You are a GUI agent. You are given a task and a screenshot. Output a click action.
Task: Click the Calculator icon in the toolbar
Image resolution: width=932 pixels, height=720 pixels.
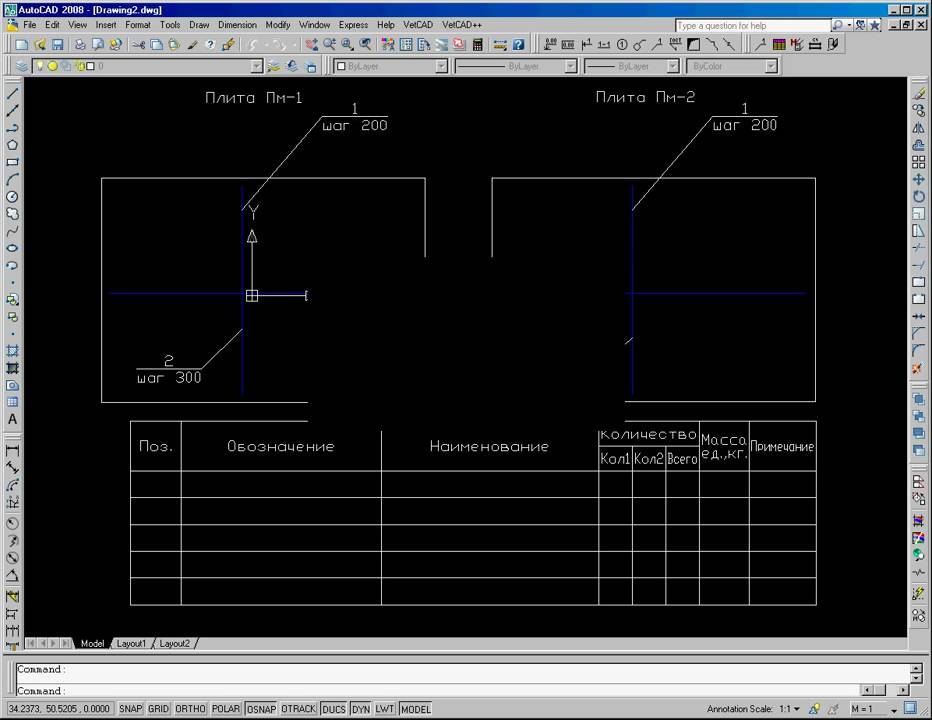(x=478, y=45)
